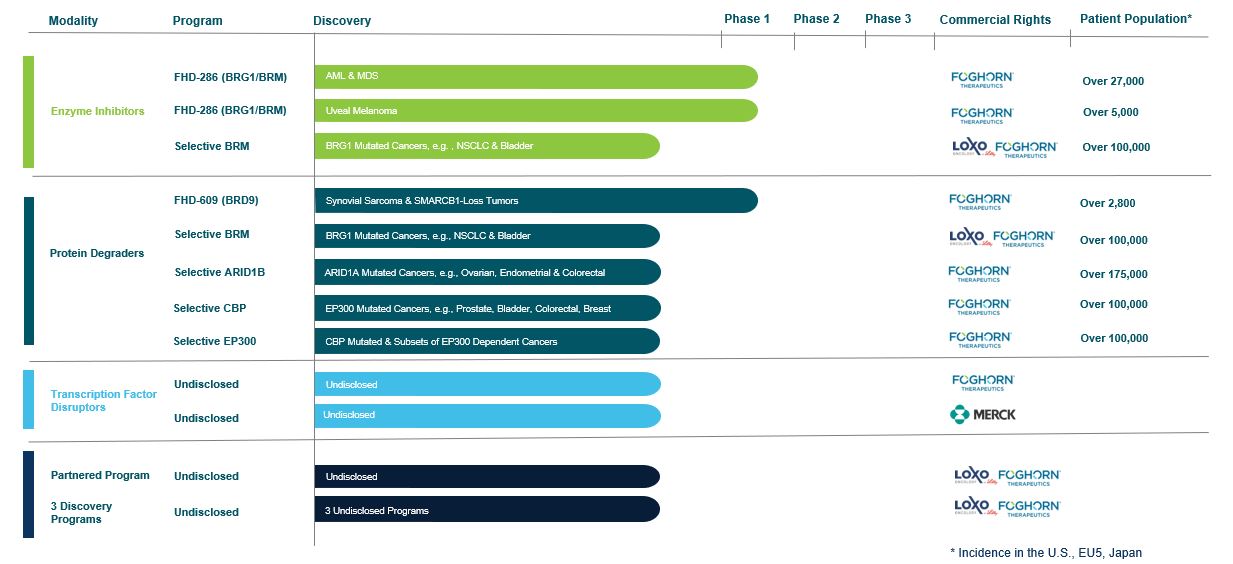Select the Phase 3 column header

(888, 19)
